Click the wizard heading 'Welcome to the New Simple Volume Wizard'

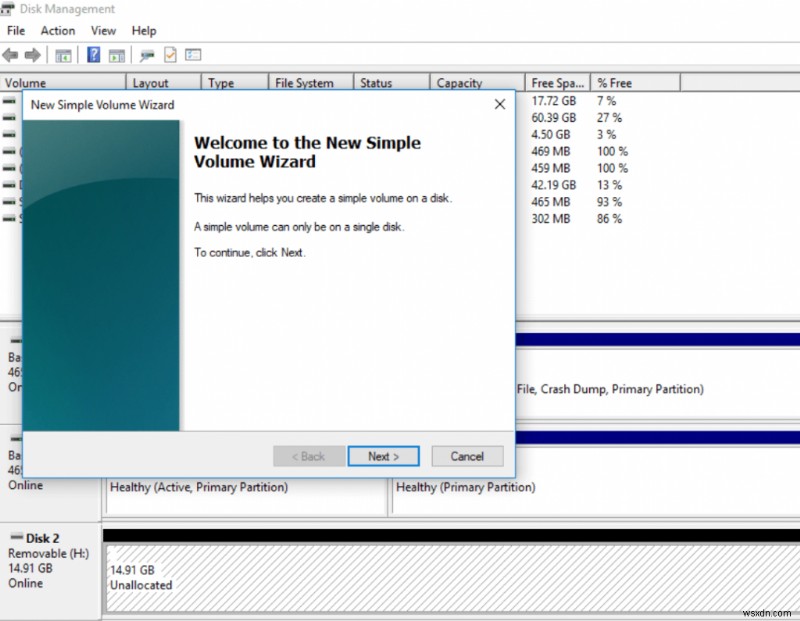pyautogui.click(x=307, y=152)
